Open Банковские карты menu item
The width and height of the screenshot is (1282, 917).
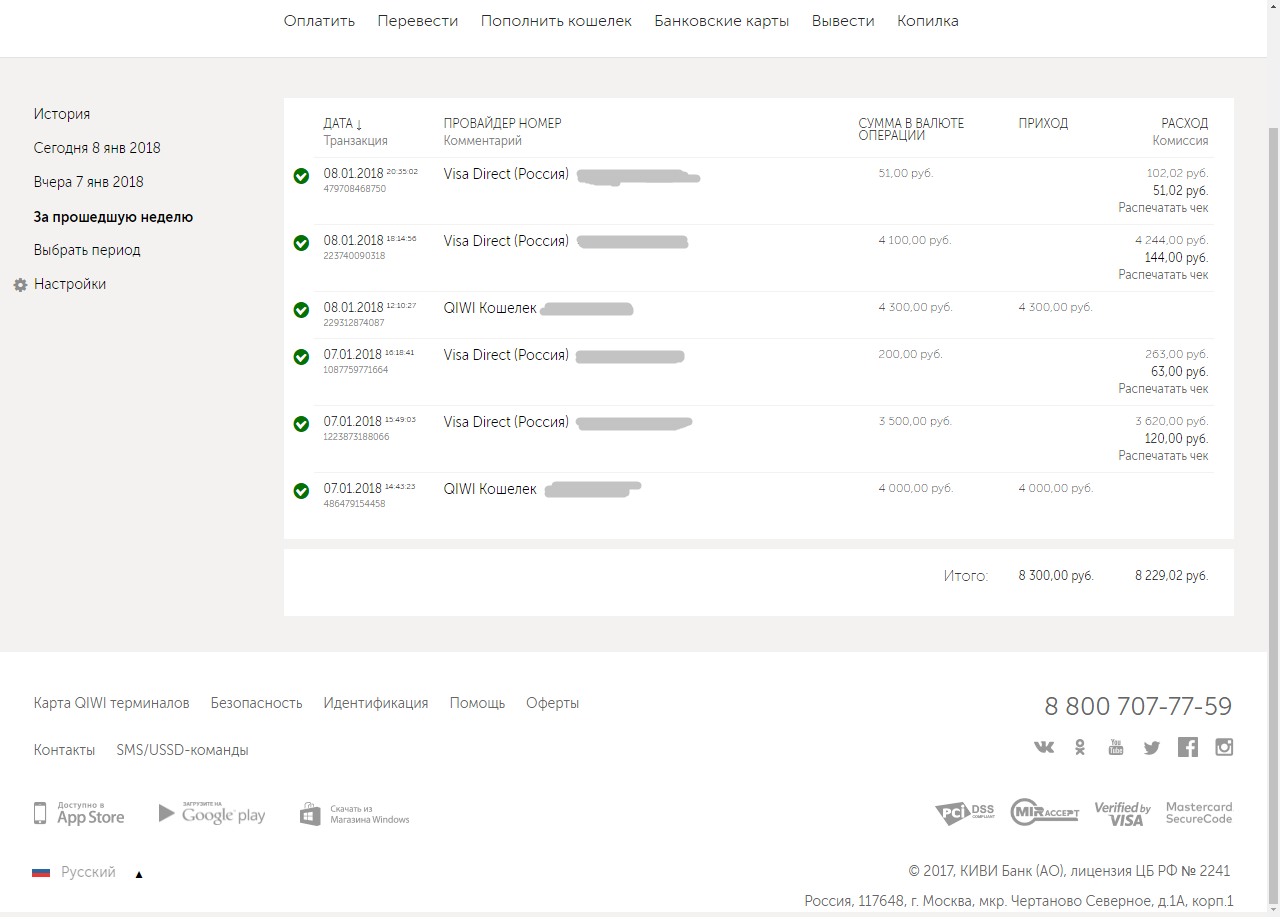(722, 21)
